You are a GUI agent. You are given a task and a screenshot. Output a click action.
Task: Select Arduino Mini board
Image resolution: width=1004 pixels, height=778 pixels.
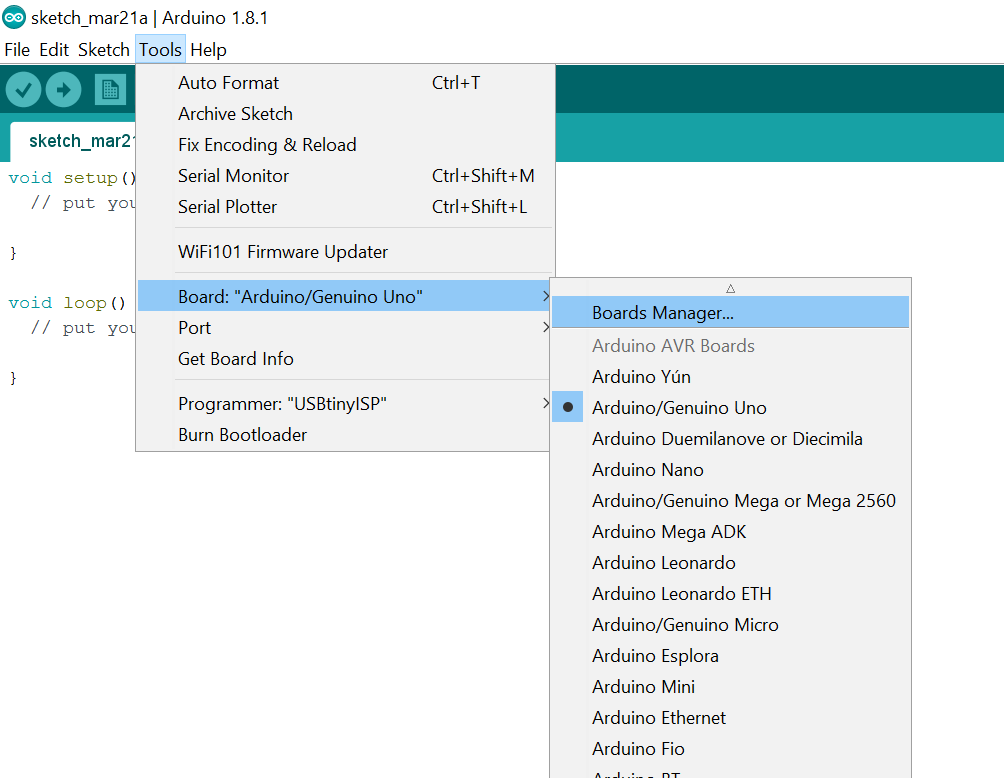point(730,686)
